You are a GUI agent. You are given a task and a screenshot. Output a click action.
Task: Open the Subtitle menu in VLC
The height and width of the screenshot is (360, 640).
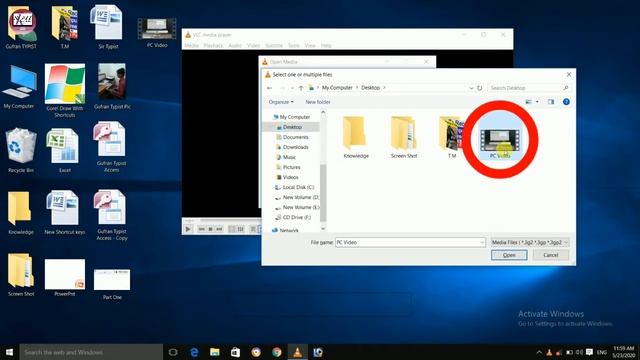point(274,46)
